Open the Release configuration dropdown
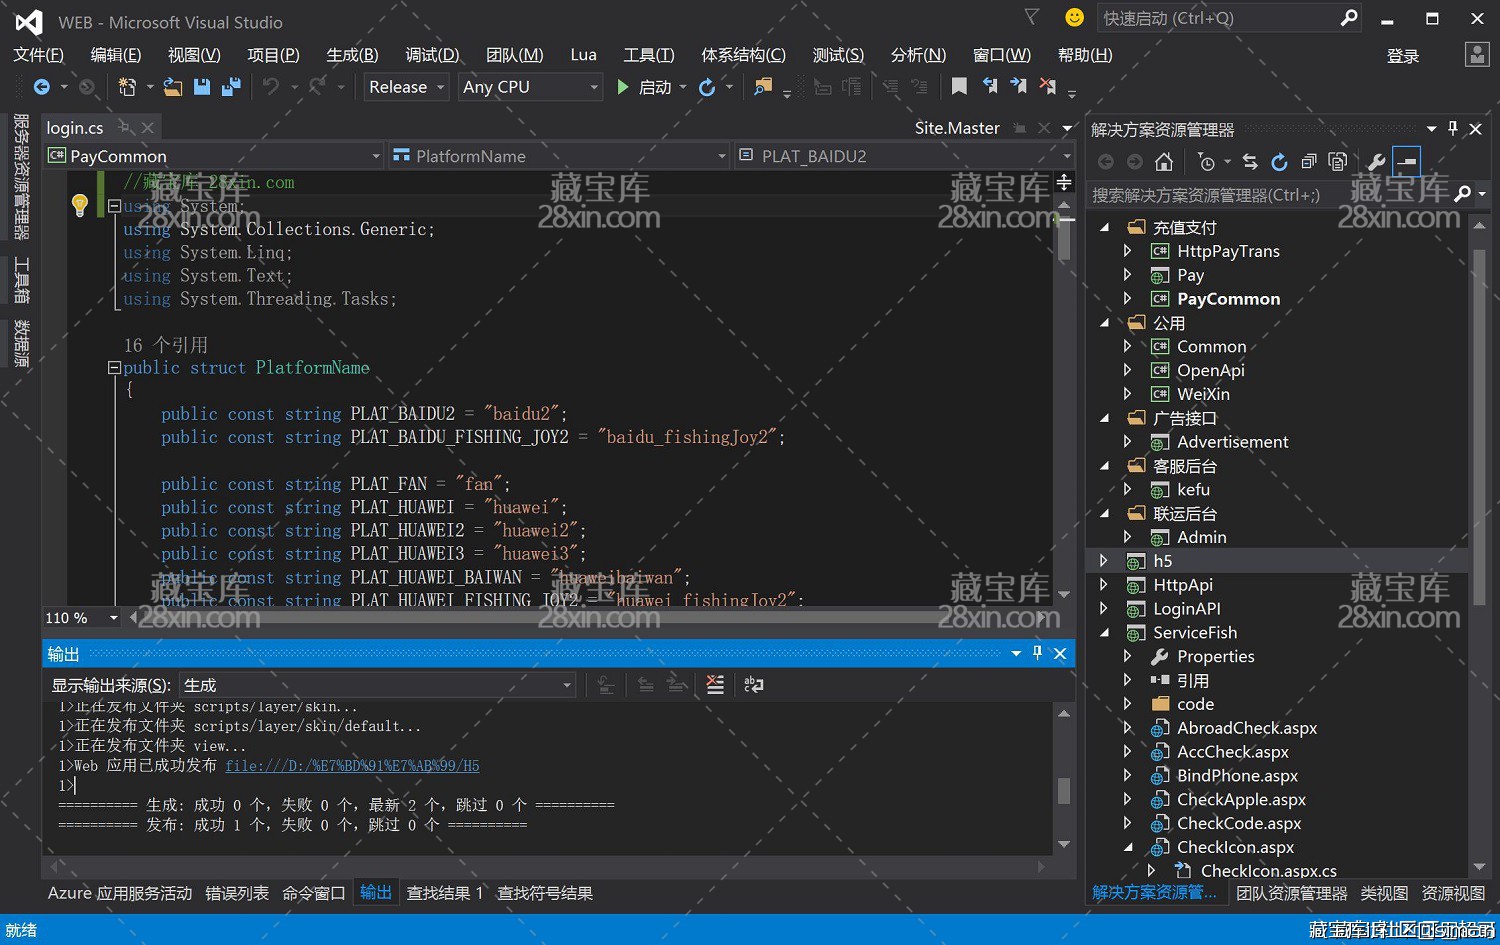Image resolution: width=1500 pixels, height=945 pixels. click(405, 87)
